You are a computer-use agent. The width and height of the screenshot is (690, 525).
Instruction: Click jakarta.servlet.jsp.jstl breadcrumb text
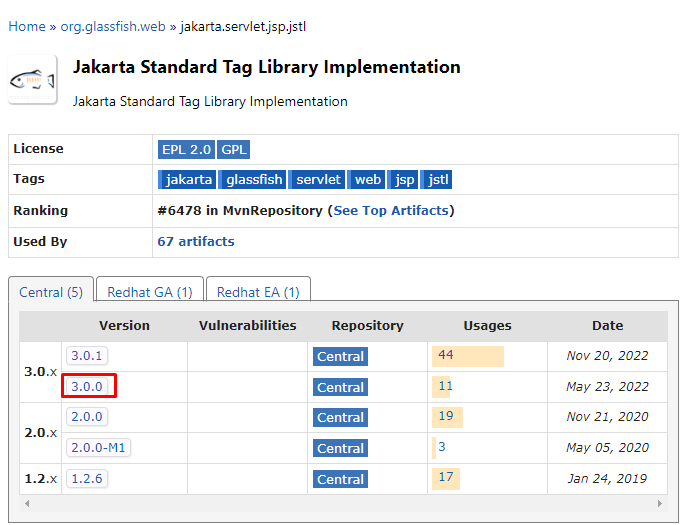(243, 26)
